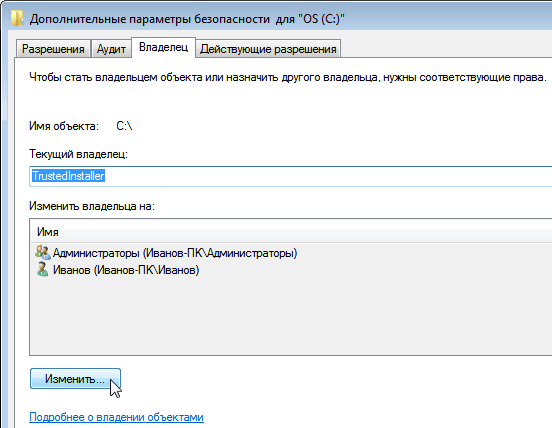Open the Подробнее о владении объектами link
This screenshot has height=428, width=552.
116,417
